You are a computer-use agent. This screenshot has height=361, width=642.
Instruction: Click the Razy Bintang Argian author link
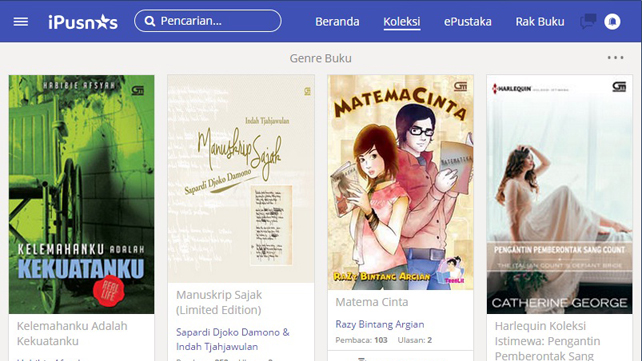tap(380, 324)
